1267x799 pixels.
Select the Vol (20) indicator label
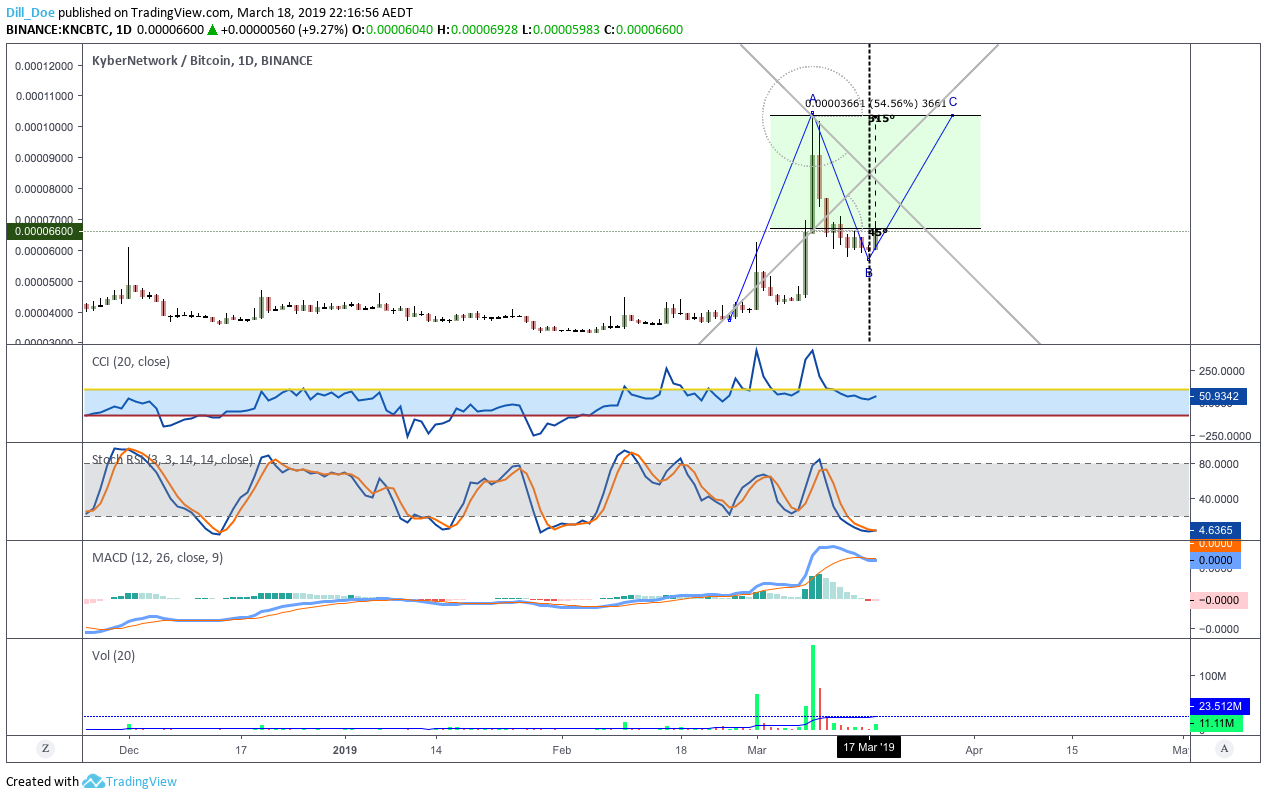point(113,655)
